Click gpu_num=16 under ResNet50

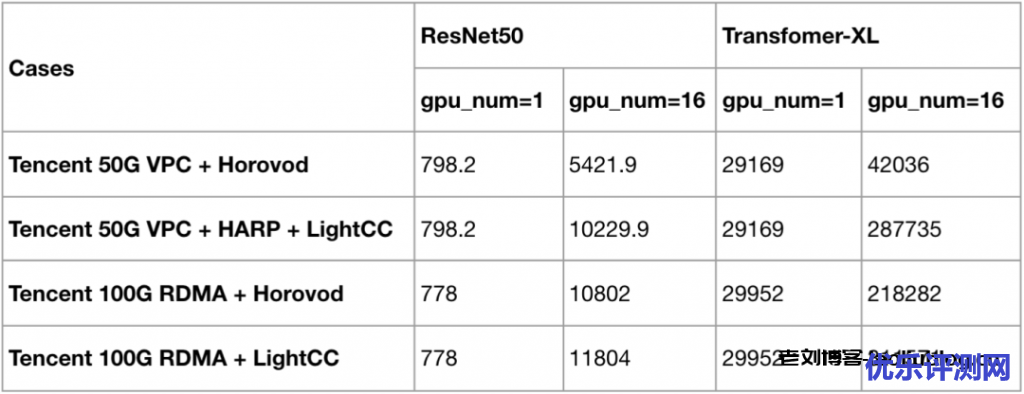tap(637, 100)
